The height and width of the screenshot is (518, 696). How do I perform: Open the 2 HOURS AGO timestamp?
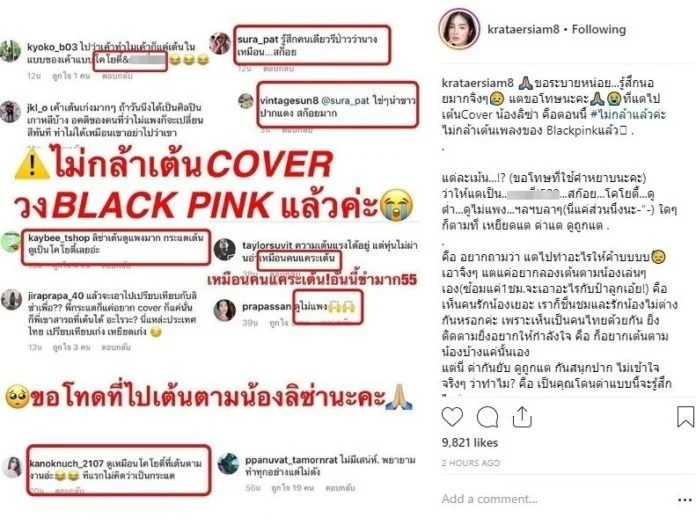pyautogui.click(x=471, y=463)
